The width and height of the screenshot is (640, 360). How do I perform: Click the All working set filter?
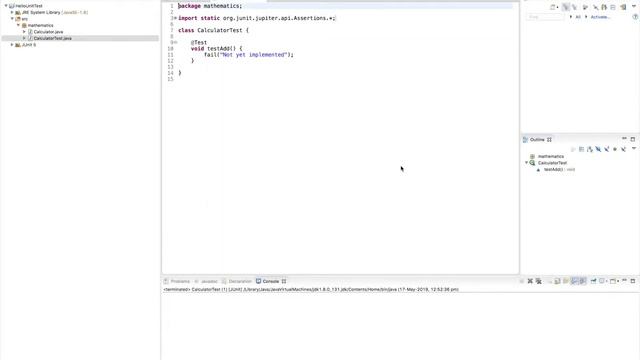[578, 17]
